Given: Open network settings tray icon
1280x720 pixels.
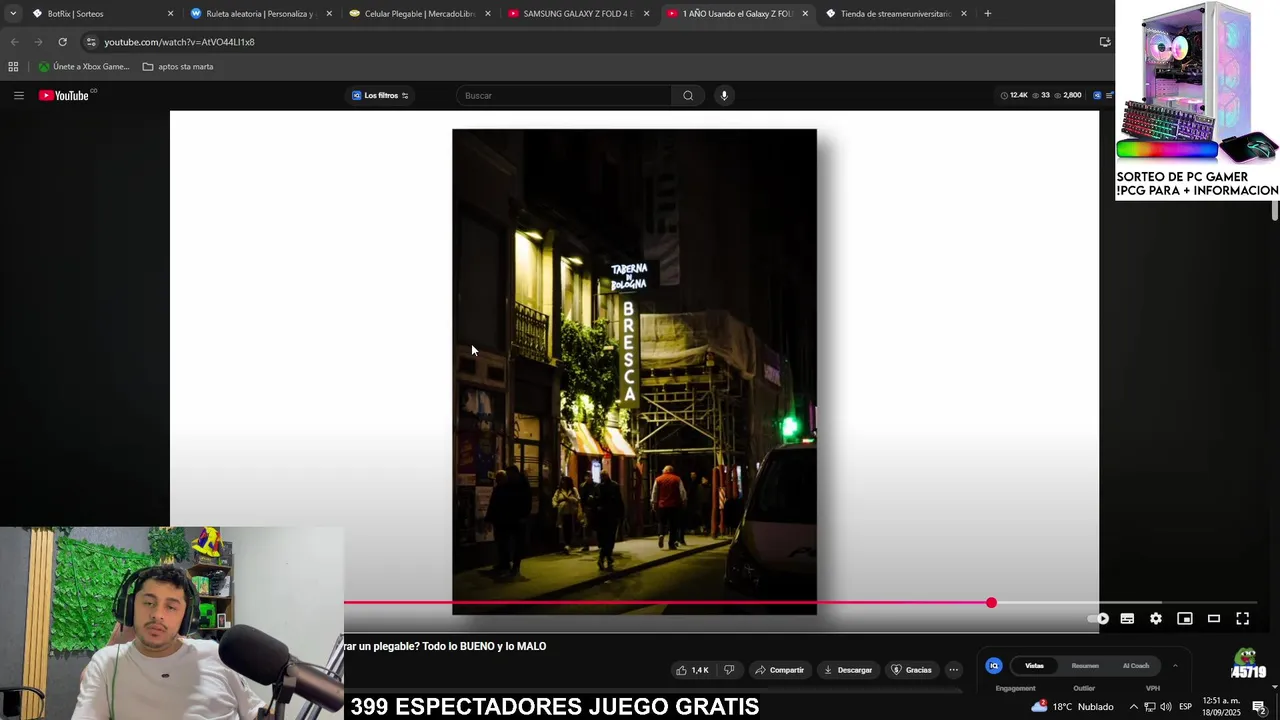Looking at the screenshot, I should tap(1150, 707).
